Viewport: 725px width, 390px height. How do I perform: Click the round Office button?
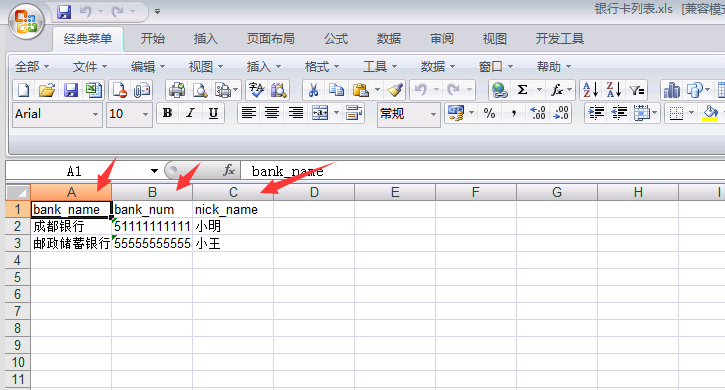[26, 22]
